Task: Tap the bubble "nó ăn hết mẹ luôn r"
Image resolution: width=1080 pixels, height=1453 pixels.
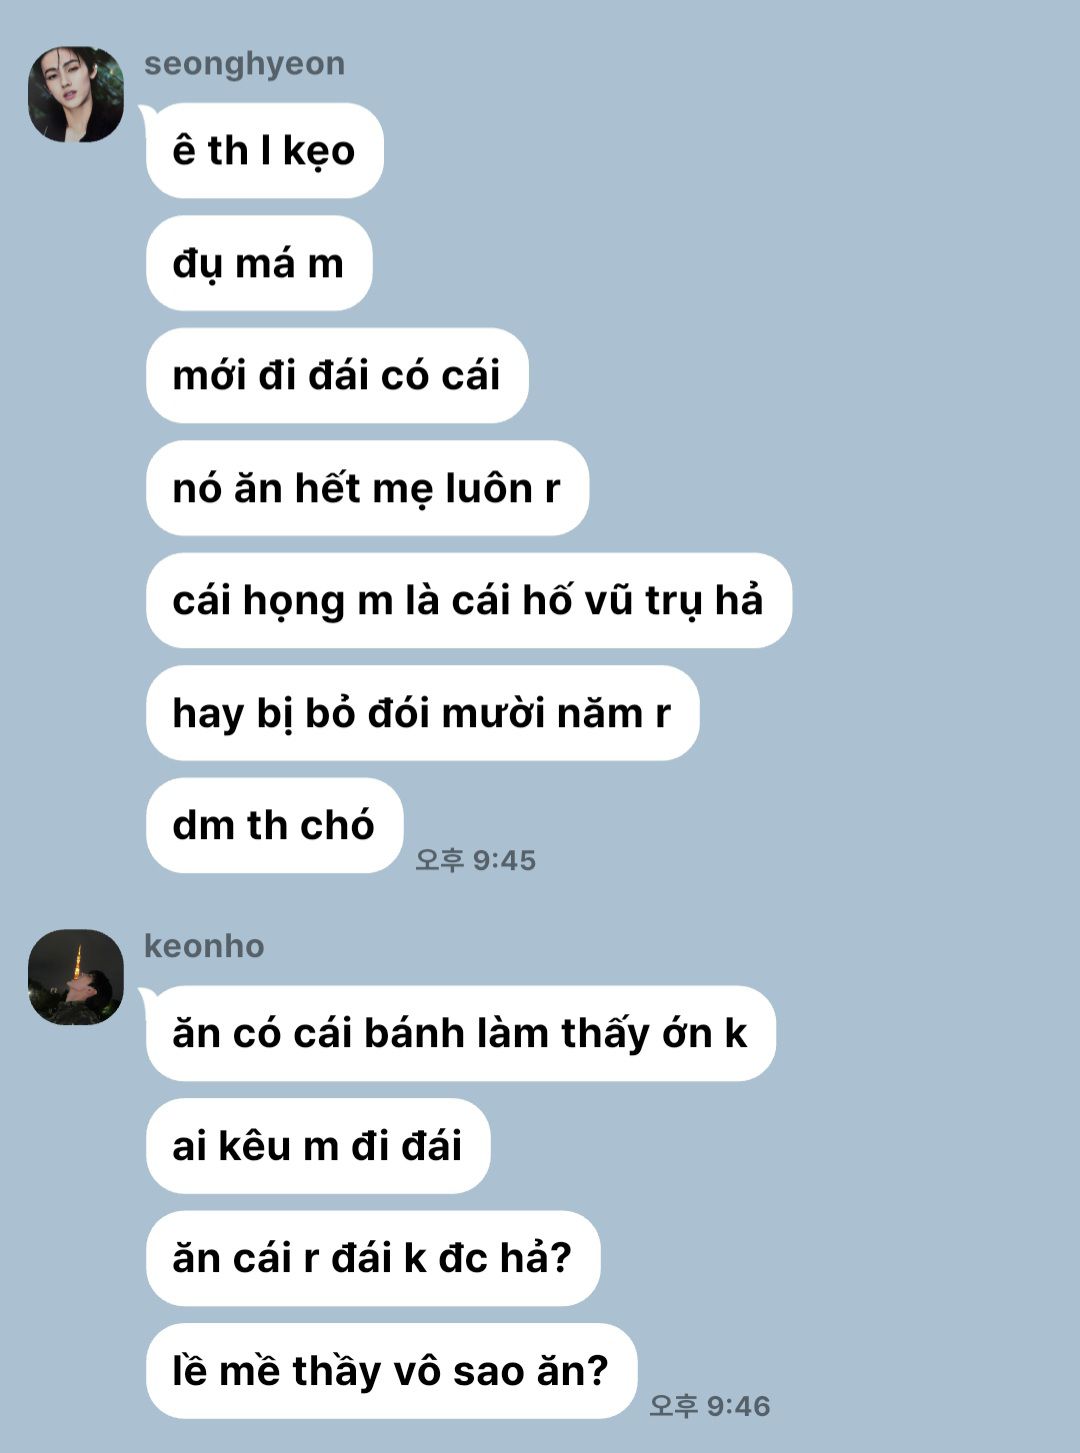Action: coord(367,488)
